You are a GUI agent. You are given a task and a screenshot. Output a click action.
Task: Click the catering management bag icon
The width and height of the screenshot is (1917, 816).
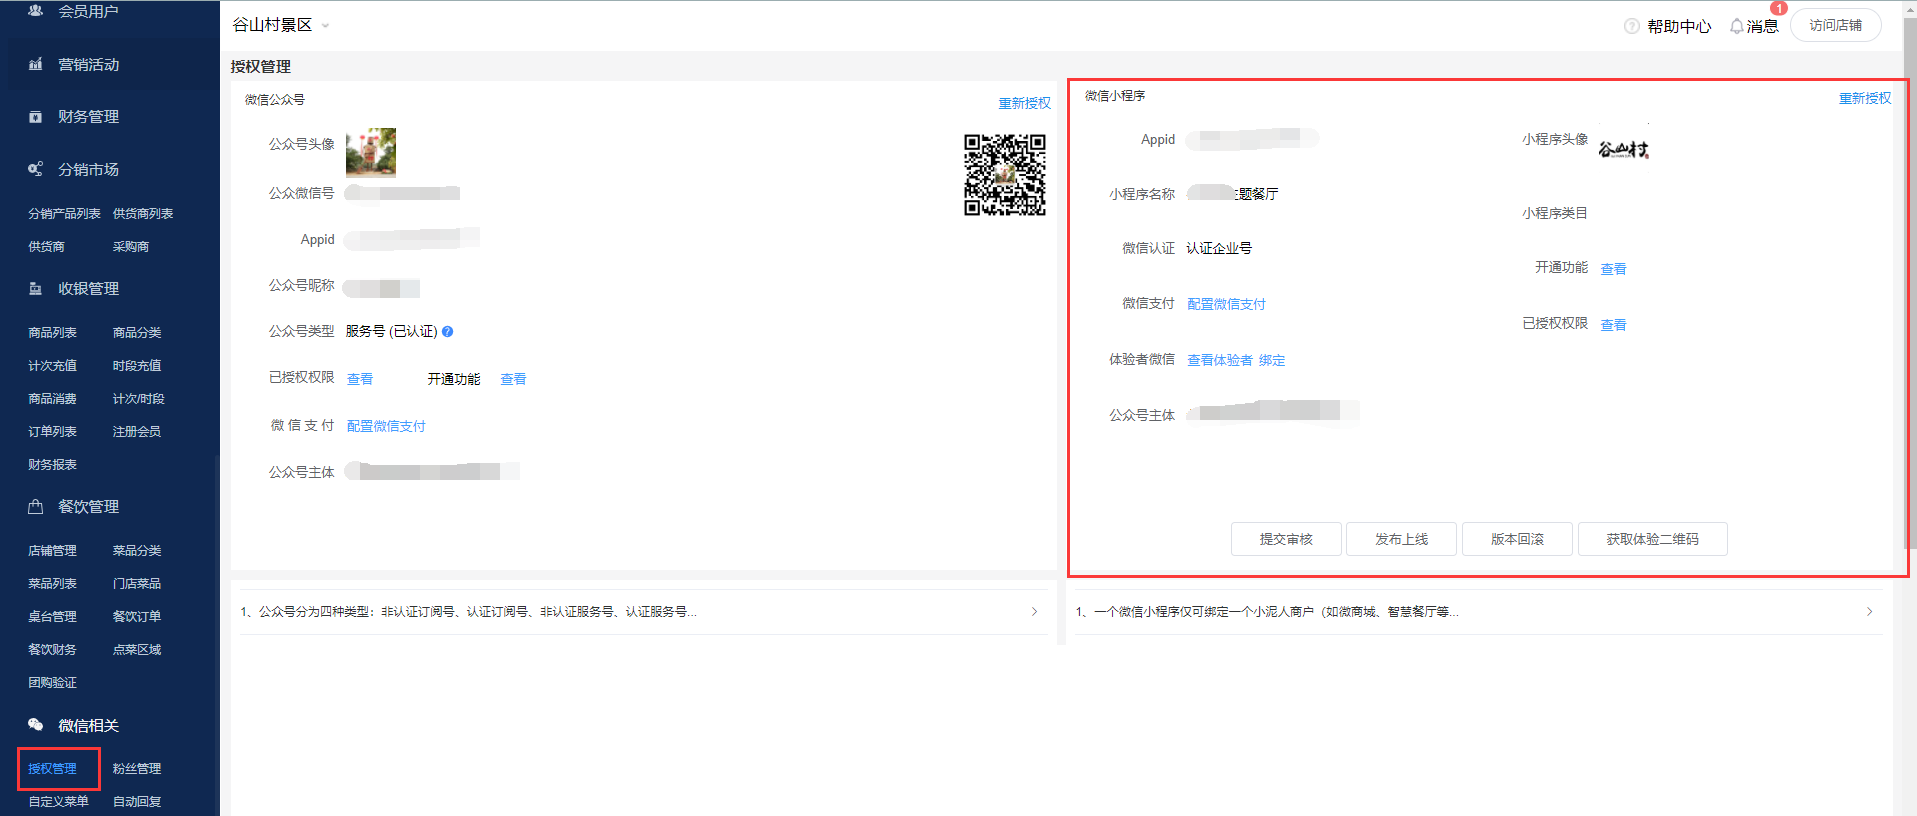(x=36, y=507)
